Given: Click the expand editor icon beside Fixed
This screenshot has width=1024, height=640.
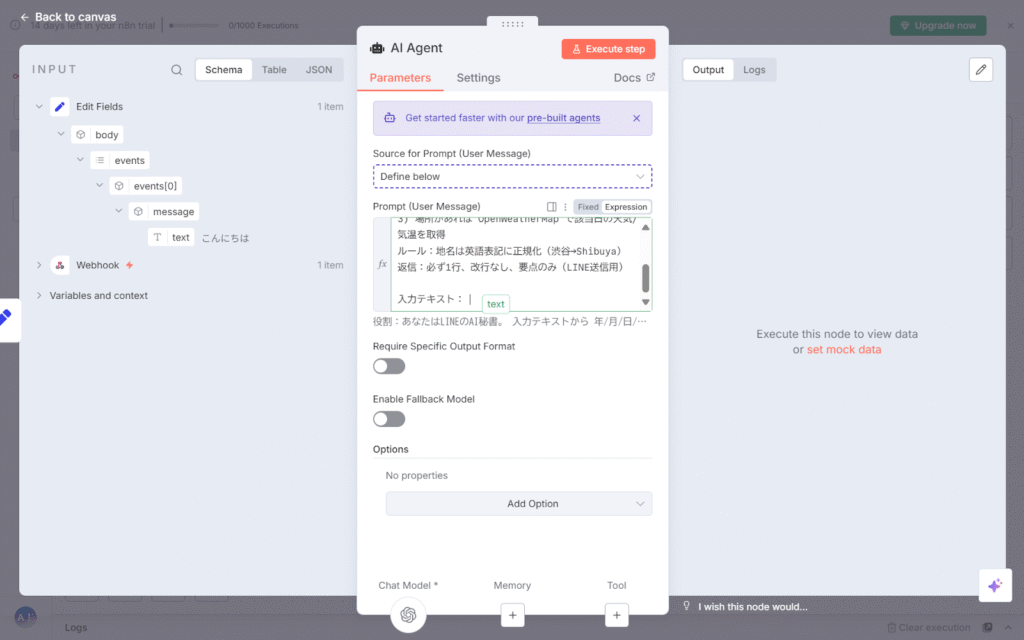Looking at the screenshot, I should point(552,207).
